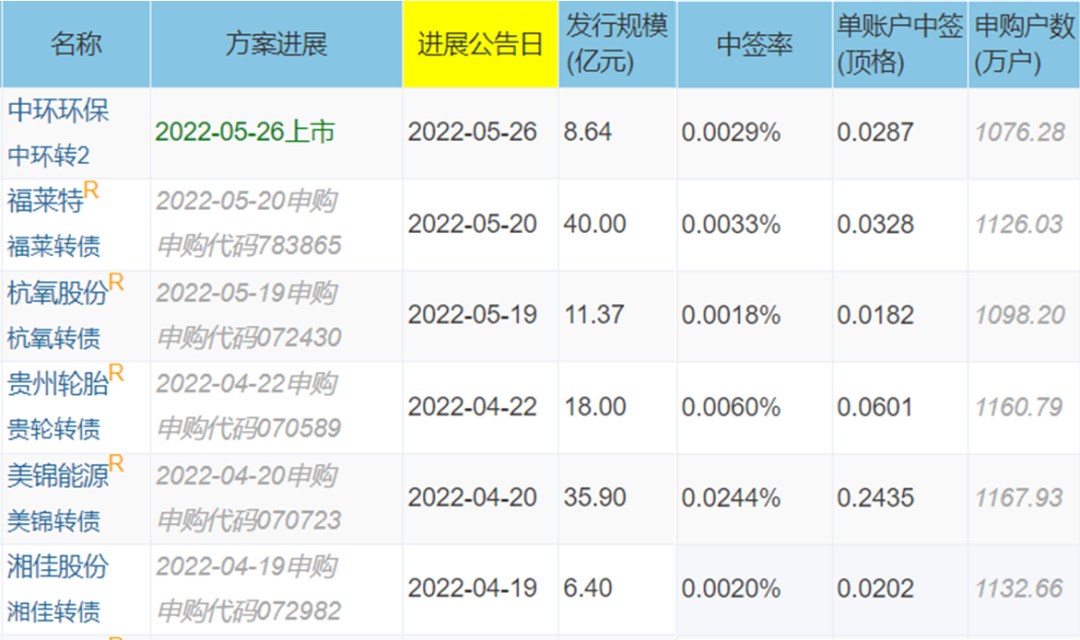Viewport: 1080px width, 640px height.
Task: Sort by the 进展公告日 column header
Action: [480, 45]
